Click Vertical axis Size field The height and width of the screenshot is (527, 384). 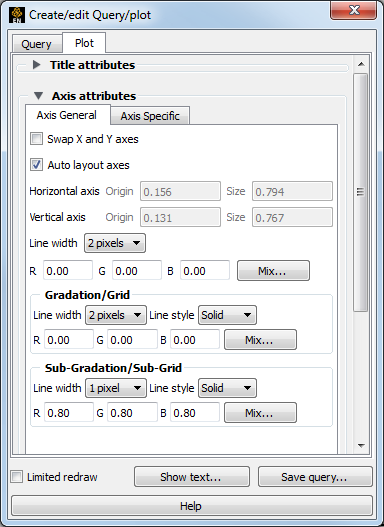(x=292, y=217)
